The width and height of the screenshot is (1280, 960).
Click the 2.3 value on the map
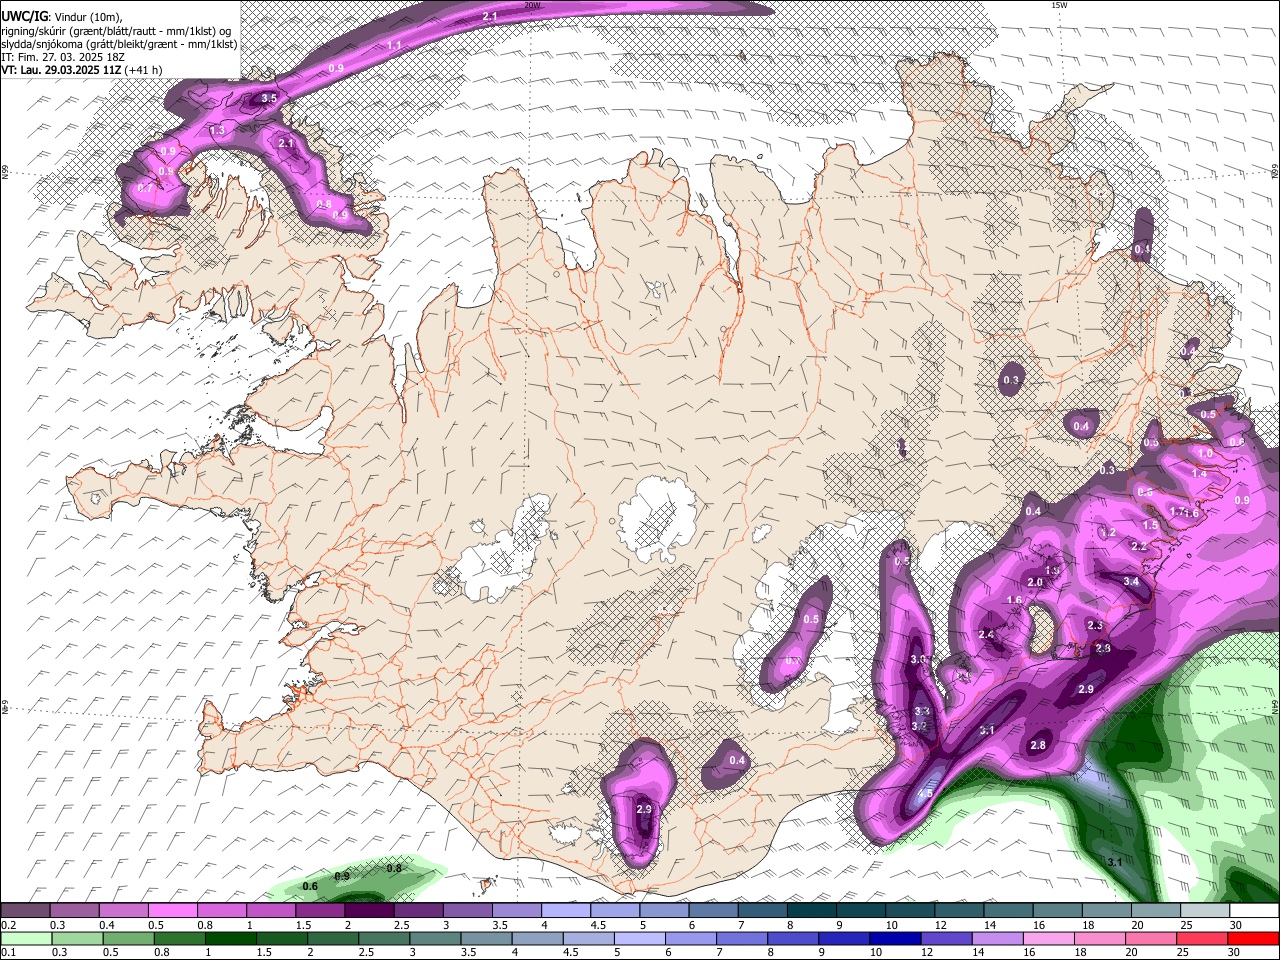1095,626
